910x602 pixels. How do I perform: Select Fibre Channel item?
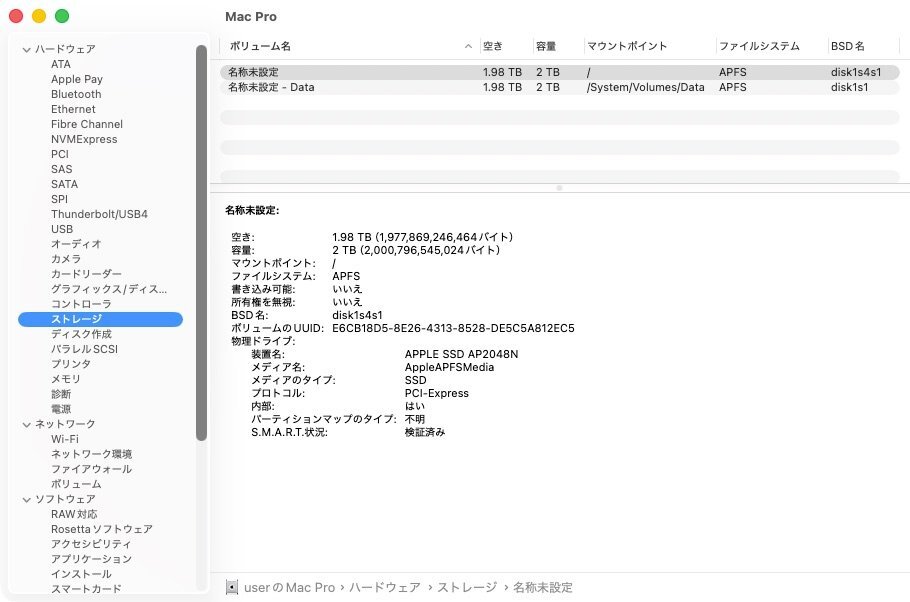pos(86,124)
